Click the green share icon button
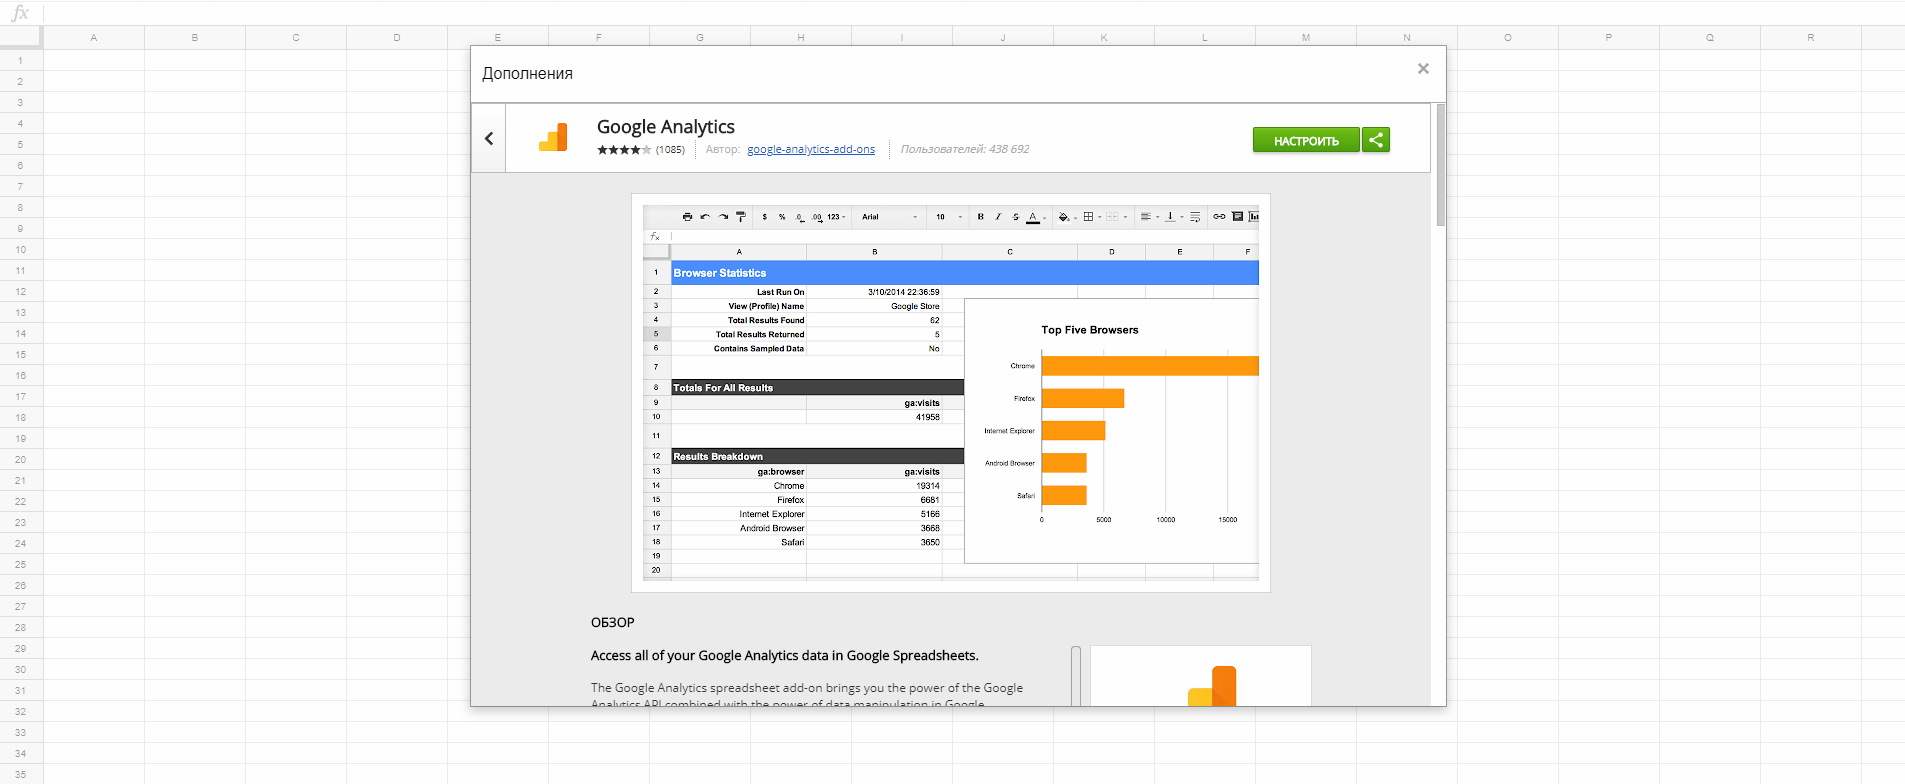This screenshot has width=1905, height=784. [x=1376, y=140]
